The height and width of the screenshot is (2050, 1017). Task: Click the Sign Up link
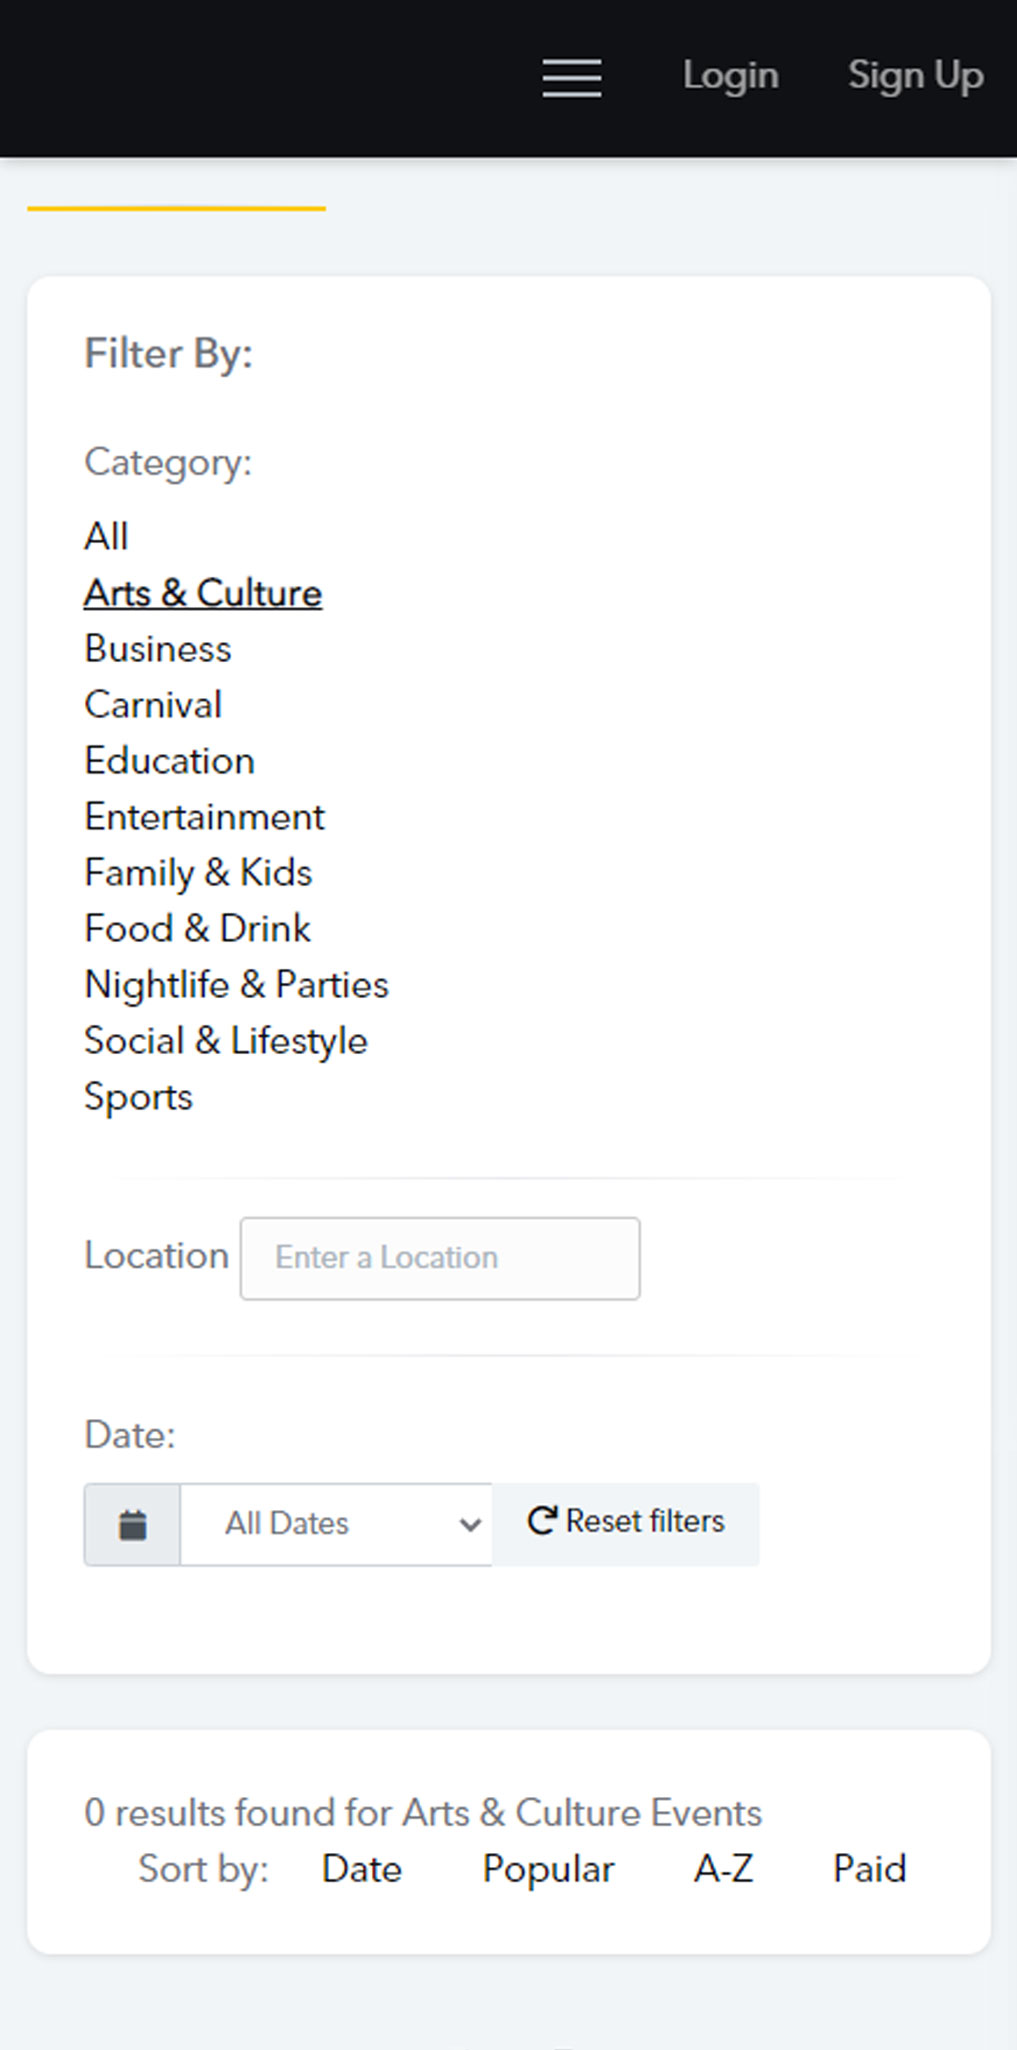click(x=915, y=76)
